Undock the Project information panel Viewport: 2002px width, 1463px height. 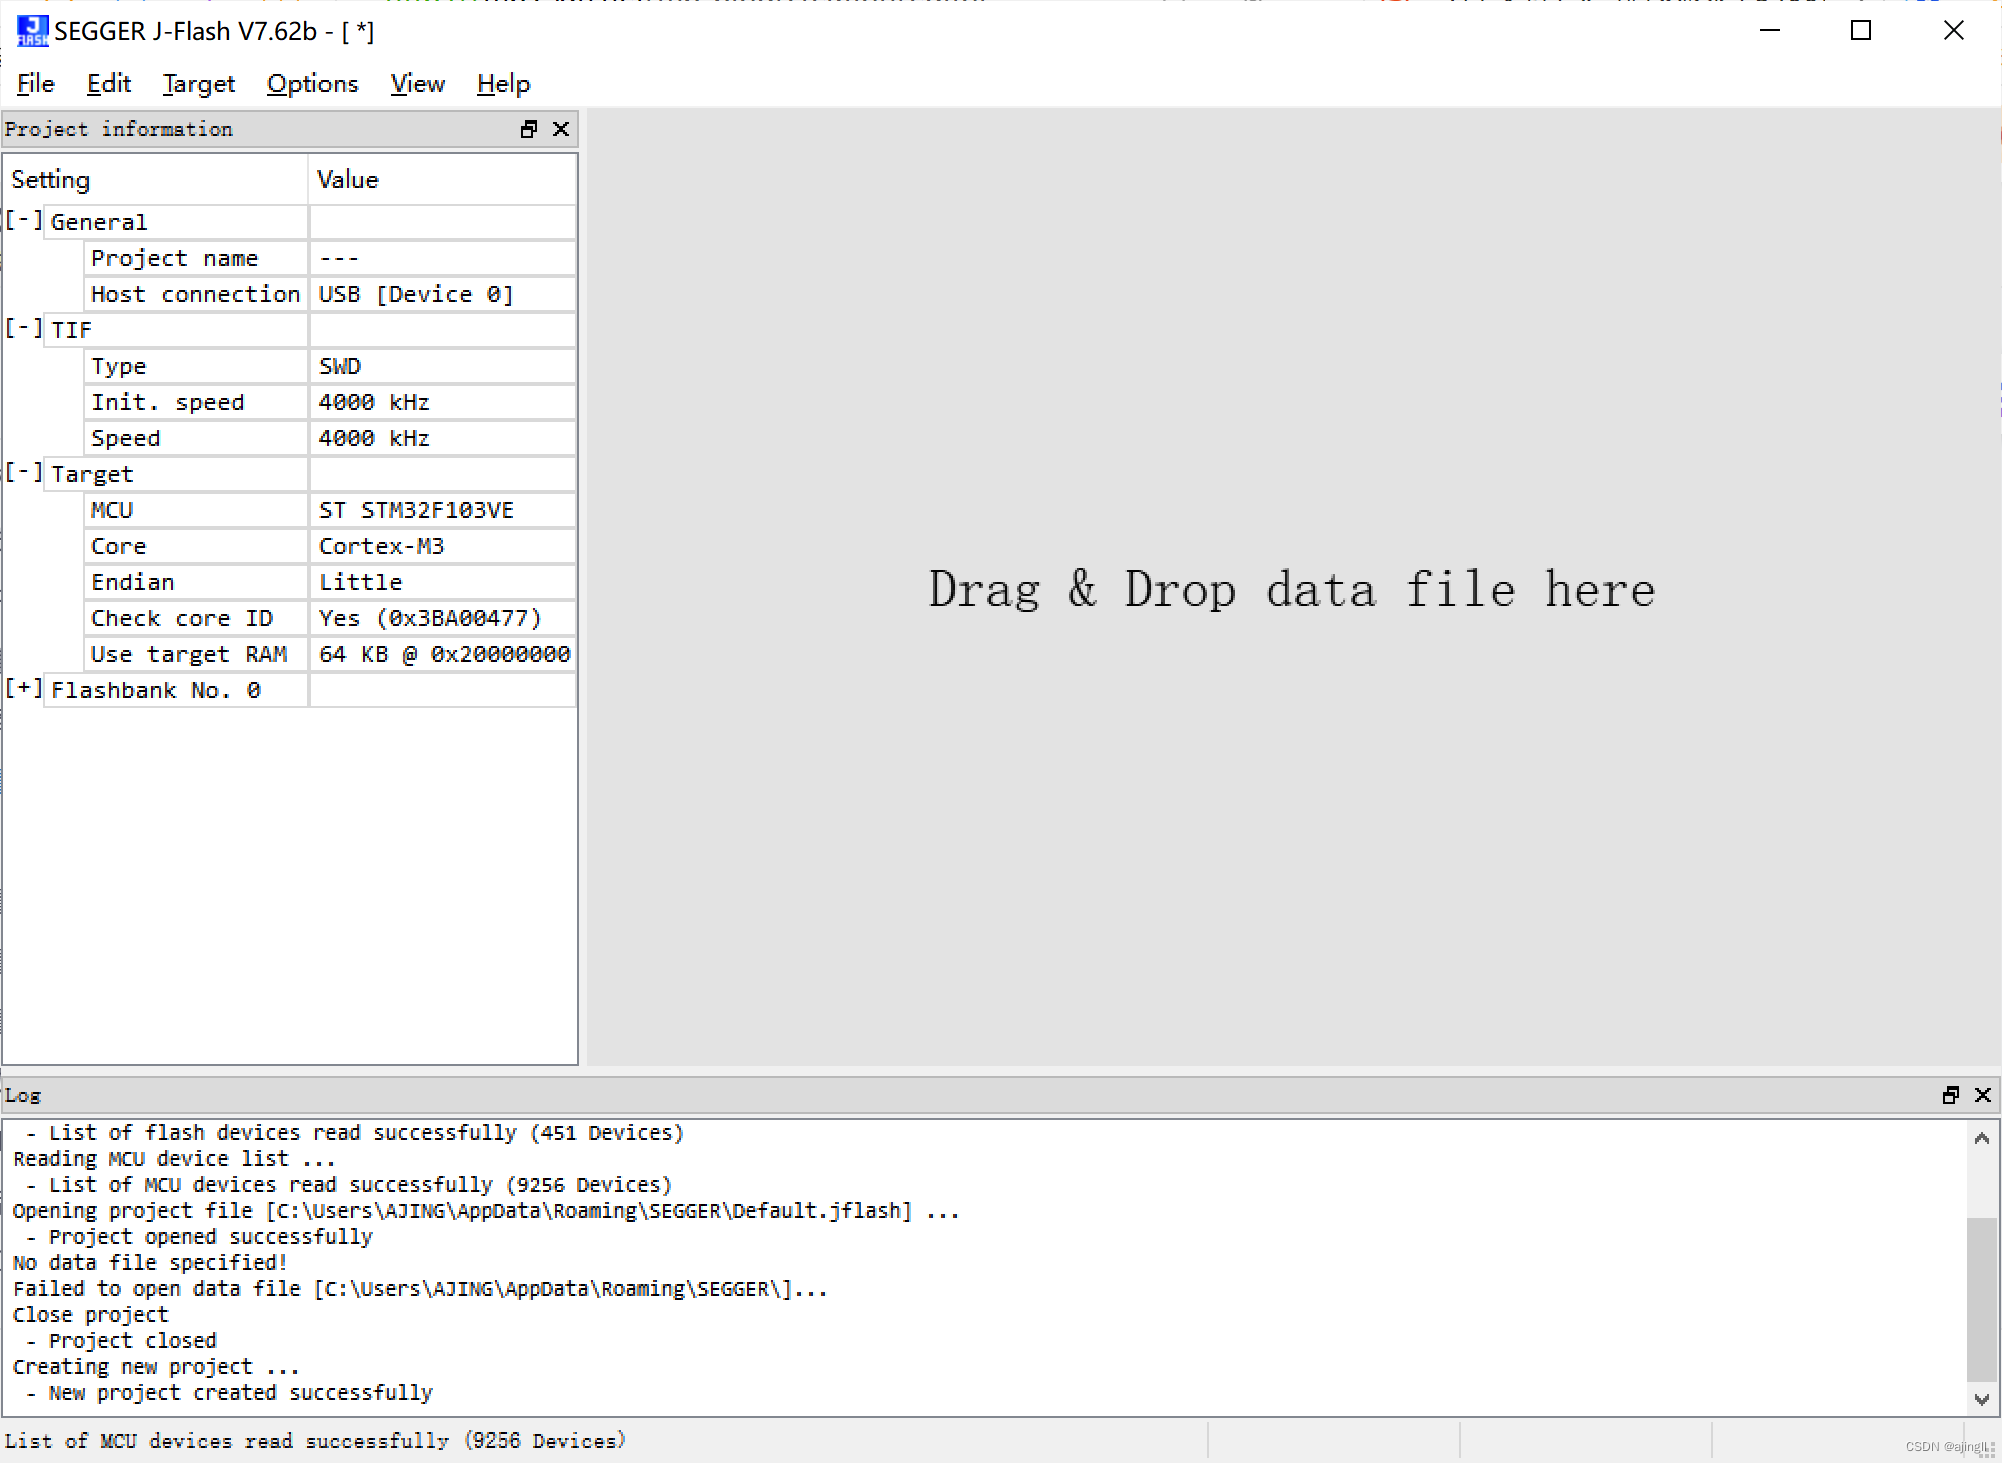529,129
